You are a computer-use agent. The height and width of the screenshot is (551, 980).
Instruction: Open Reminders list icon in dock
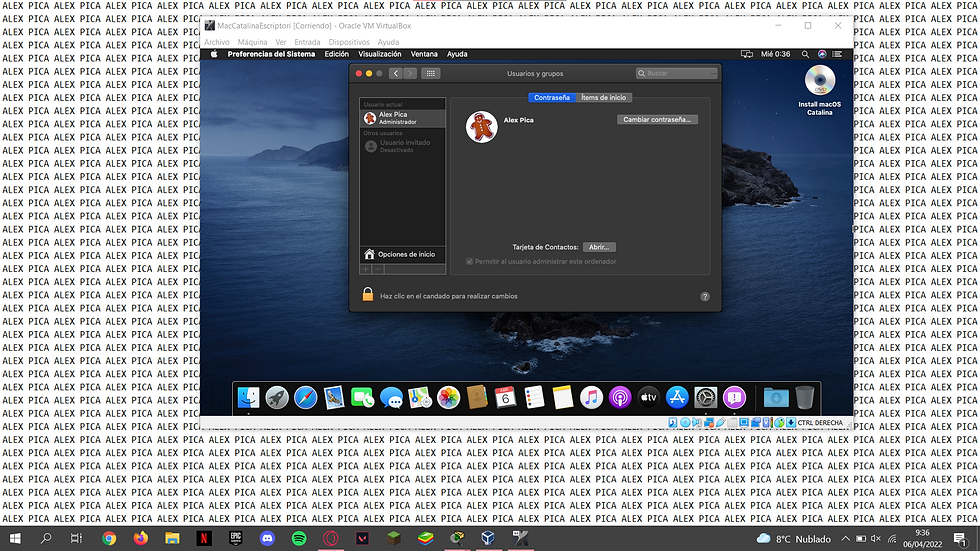534,397
